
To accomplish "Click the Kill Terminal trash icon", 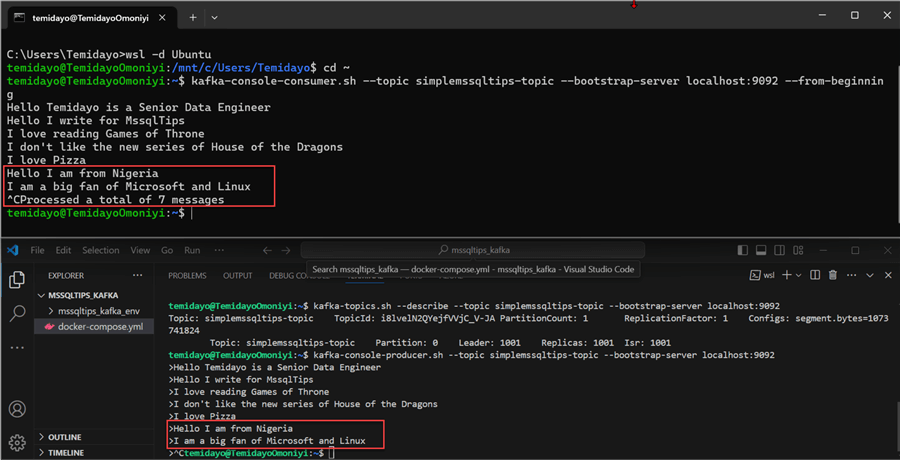I will pyautogui.click(x=832, y=275).
